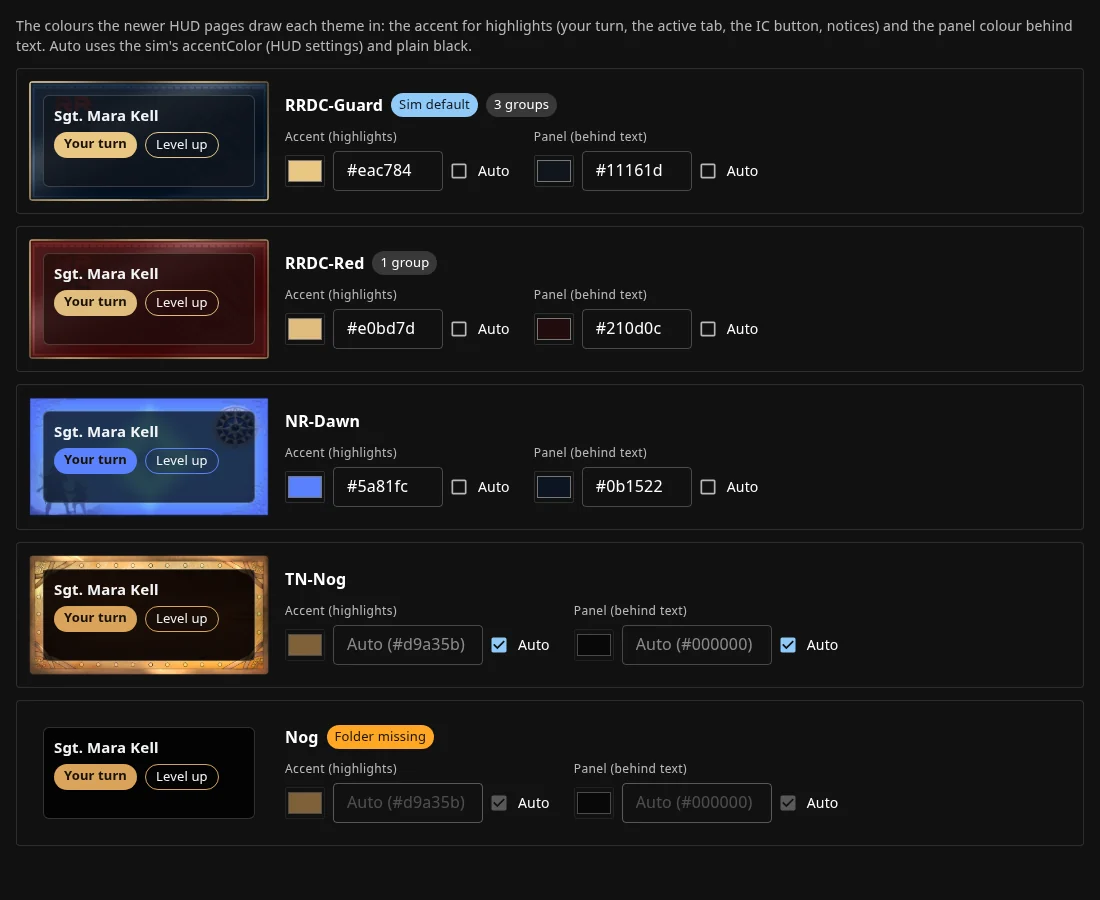This screenshot has width=1100, height=900.
Task: Open Nog panel colour swatch
Action: [593, 803]
